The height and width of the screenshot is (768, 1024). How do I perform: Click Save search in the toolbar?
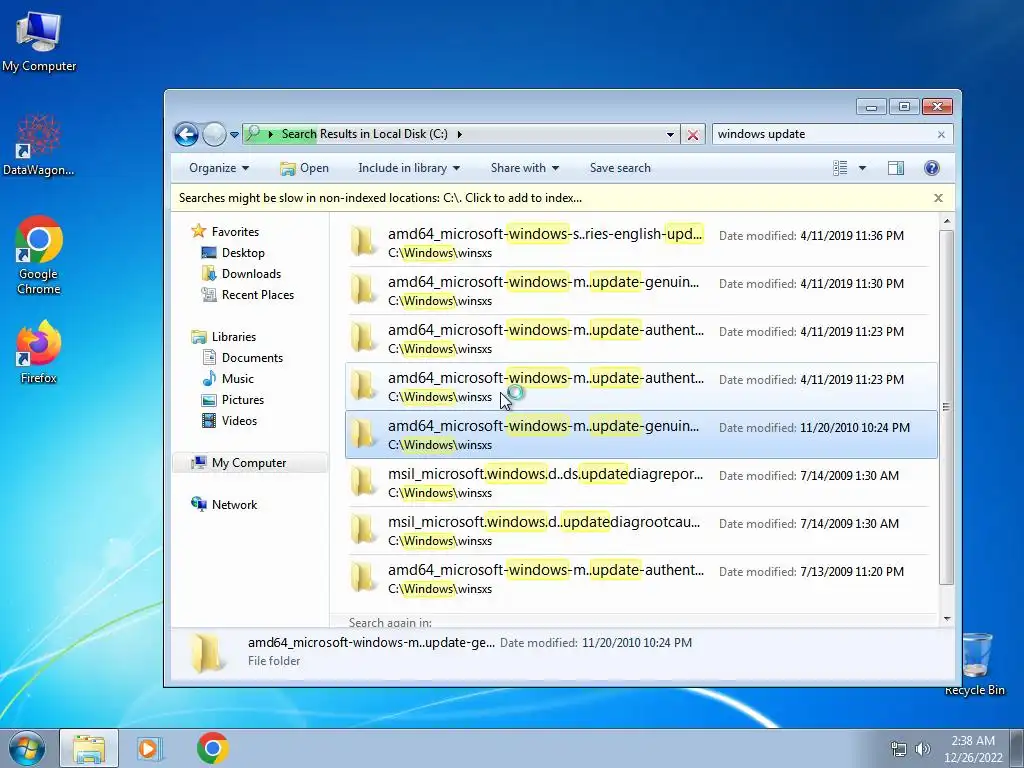pos(620,168)
